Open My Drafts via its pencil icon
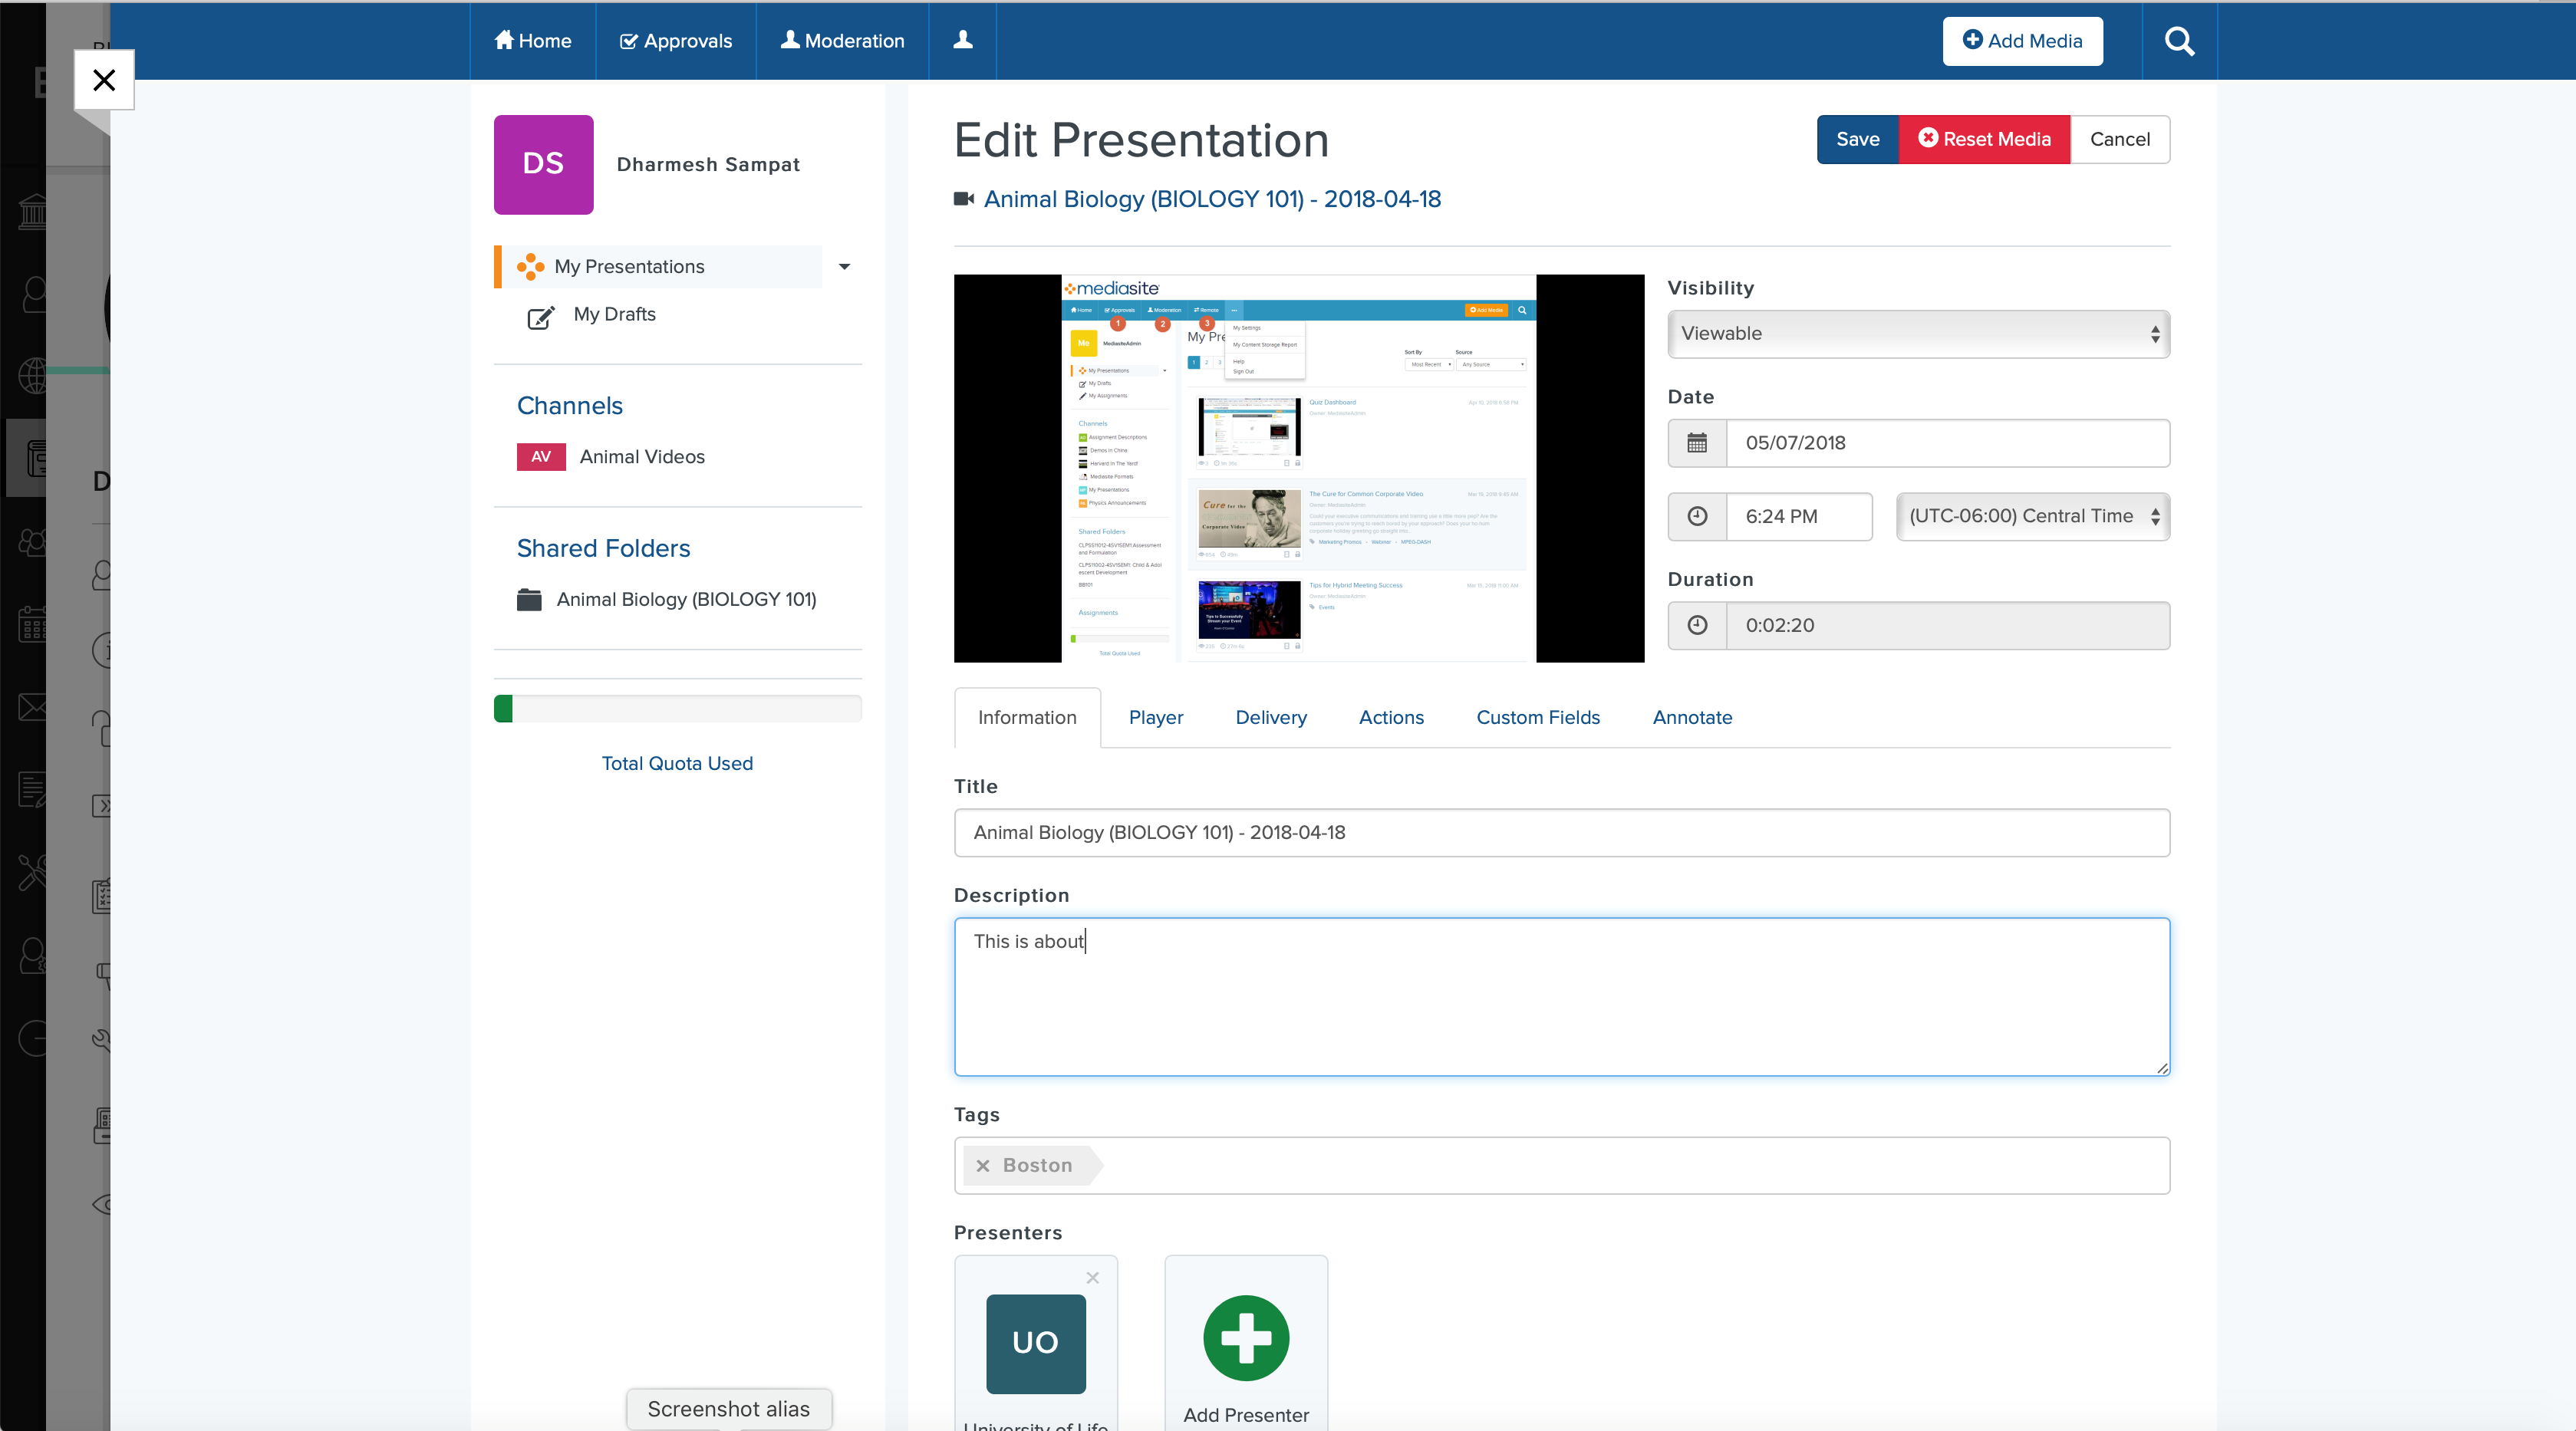2576x1431 pixels. (x=539, y=317)
